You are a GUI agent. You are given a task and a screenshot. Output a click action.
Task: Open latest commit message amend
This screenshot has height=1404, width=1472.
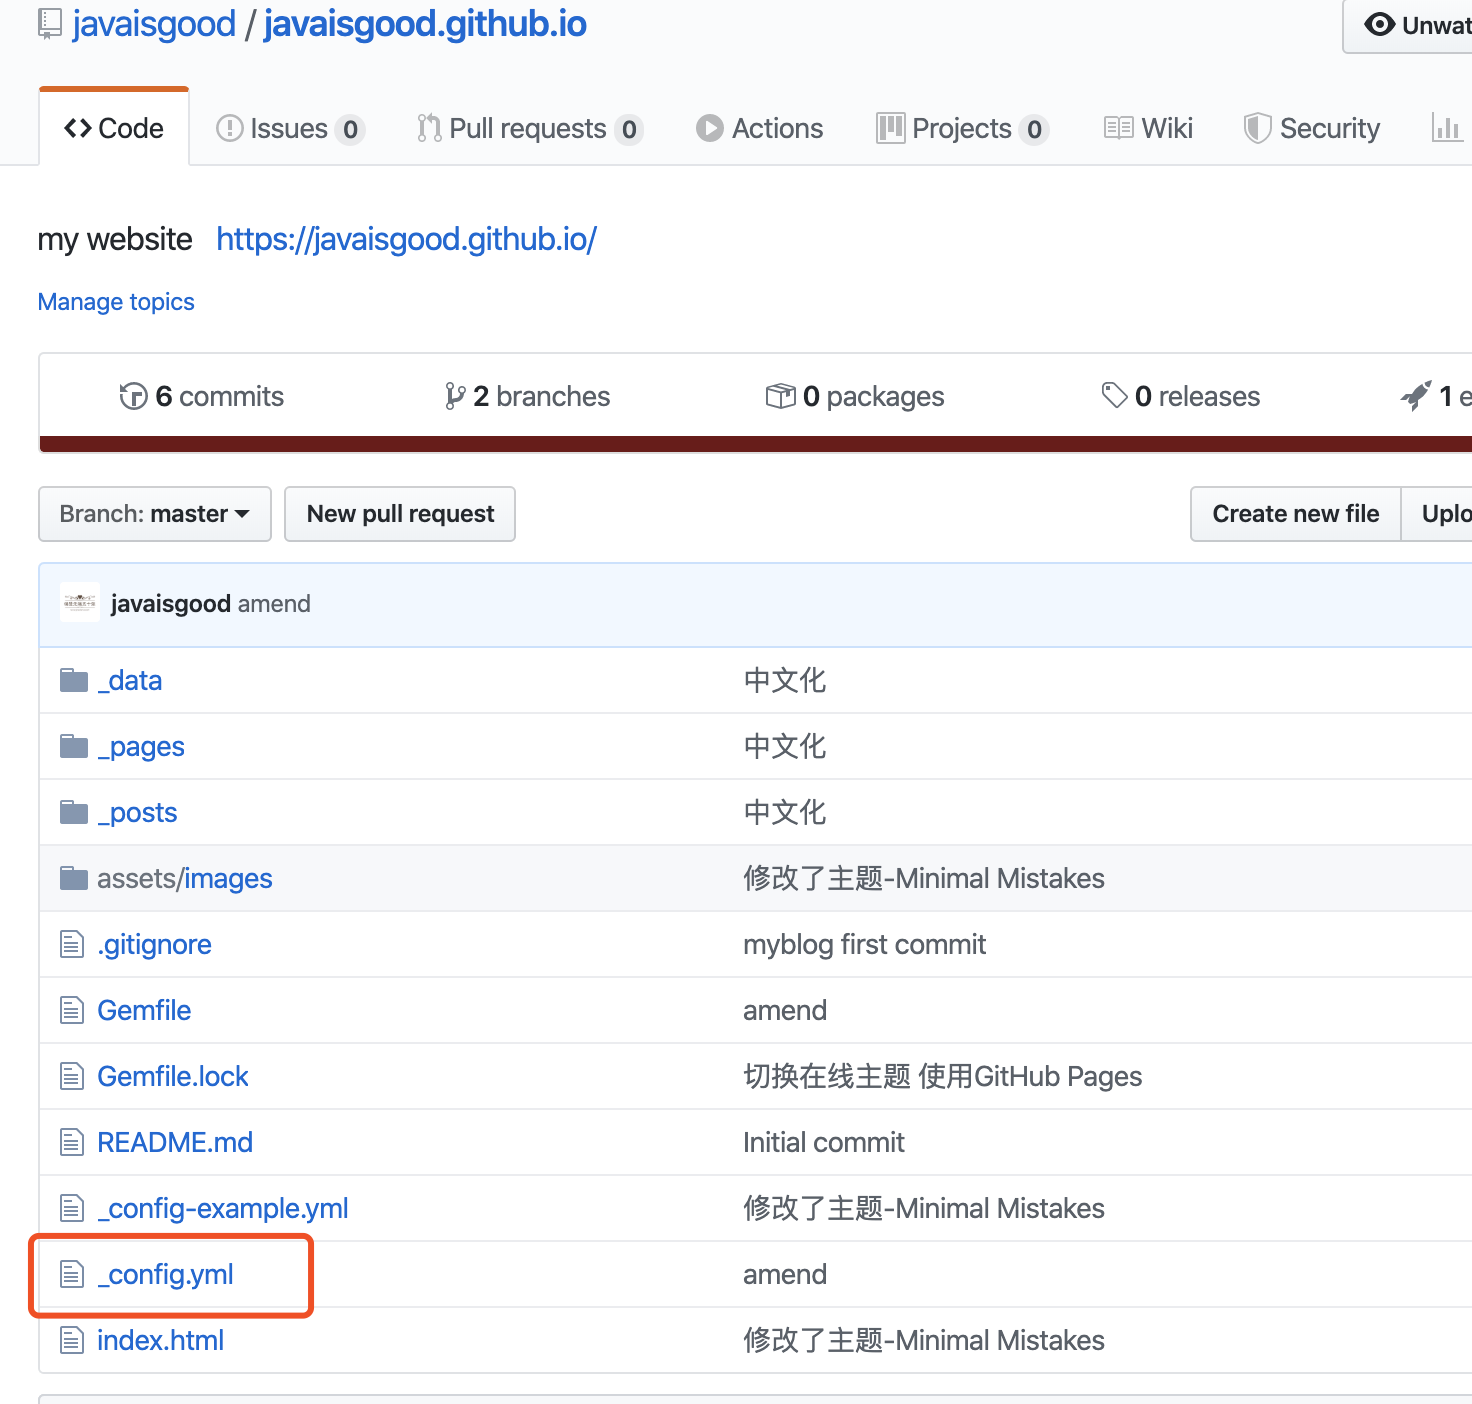(x=274, y=604)
